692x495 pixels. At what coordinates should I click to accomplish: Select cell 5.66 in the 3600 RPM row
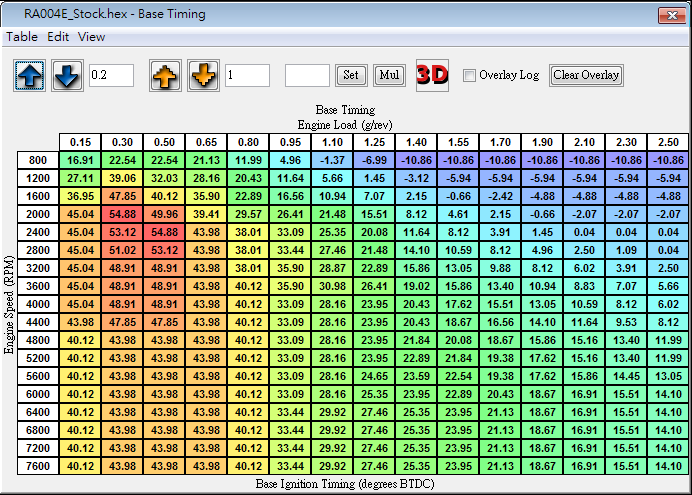pyautogui.click(x=668, y=286)
